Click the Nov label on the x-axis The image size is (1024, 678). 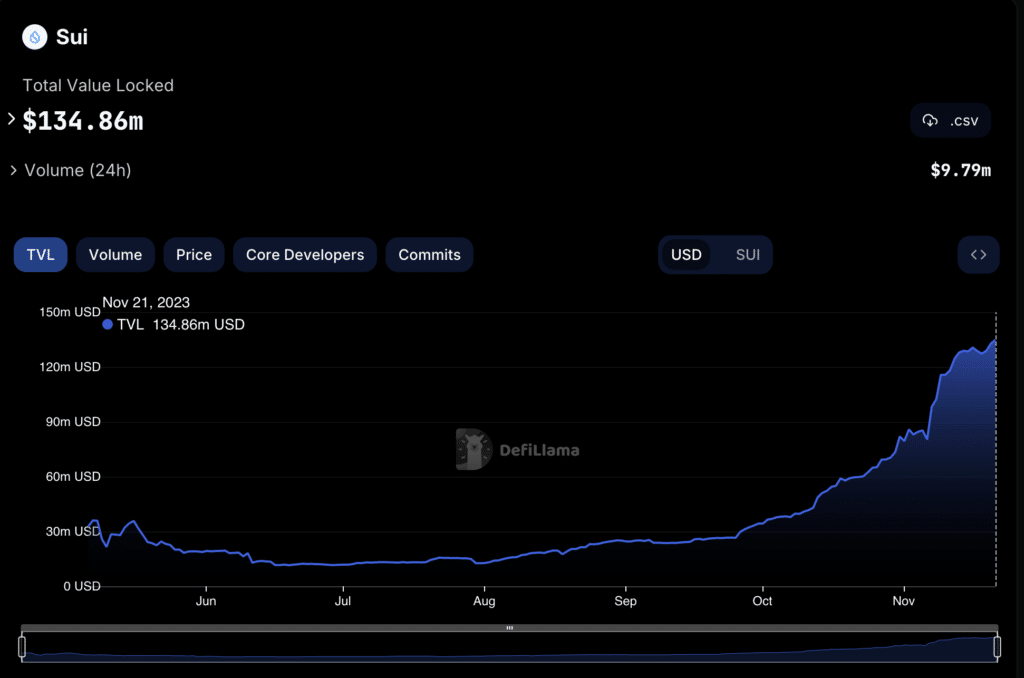click(904, 601)
